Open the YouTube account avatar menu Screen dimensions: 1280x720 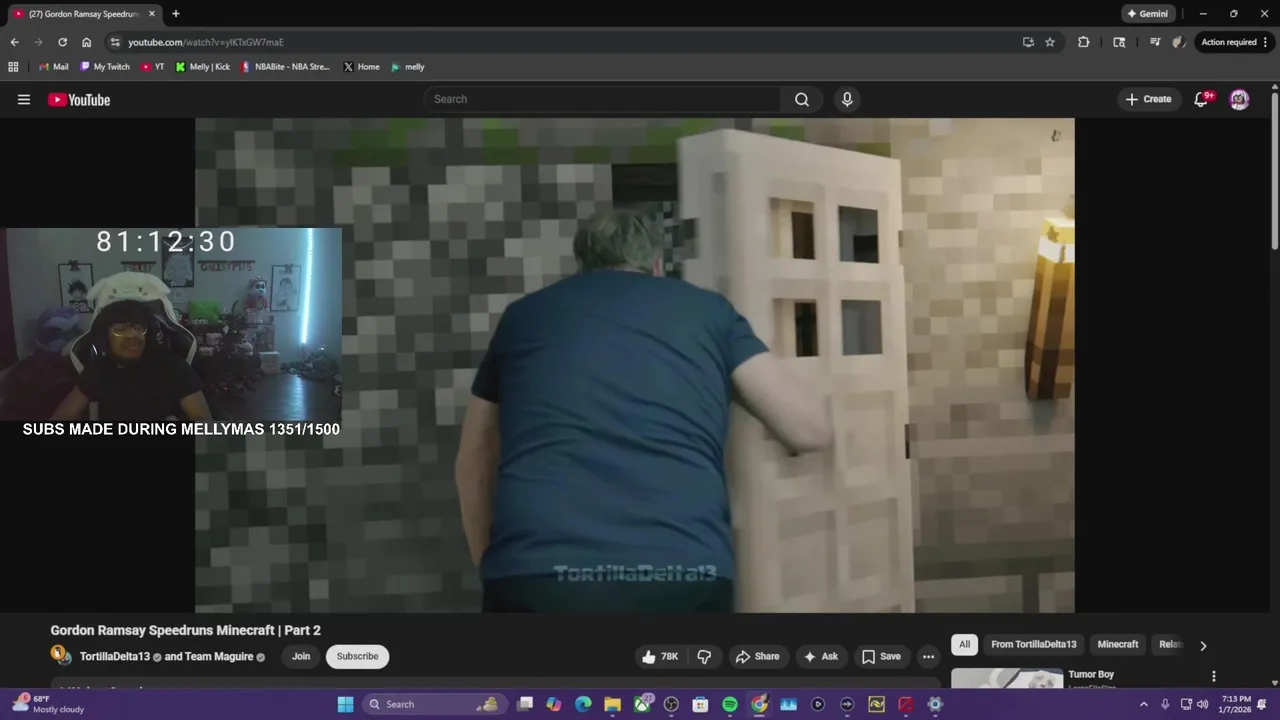tap(1239, 99)
